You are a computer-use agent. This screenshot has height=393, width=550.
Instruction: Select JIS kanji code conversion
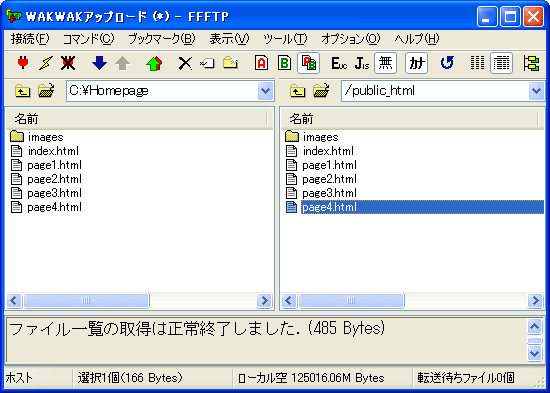tap(362, 64)
